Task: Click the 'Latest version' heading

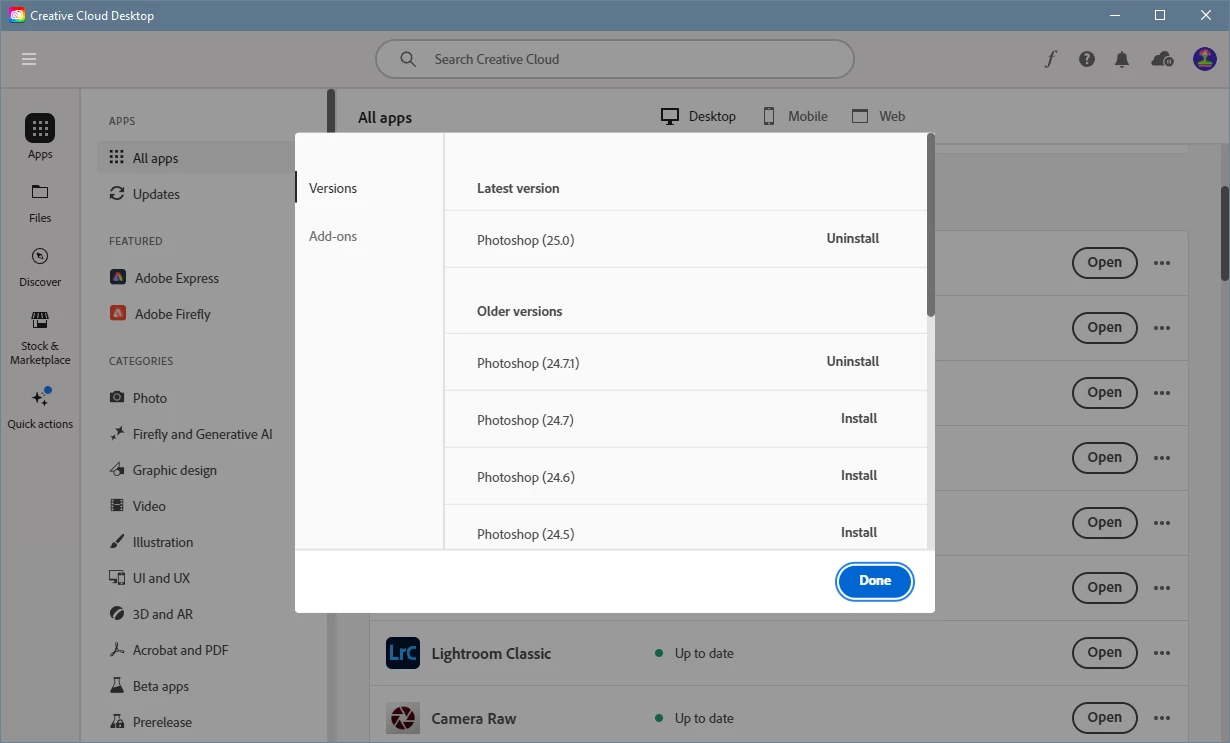Action: pyautogui.click(x=518, y=188)
